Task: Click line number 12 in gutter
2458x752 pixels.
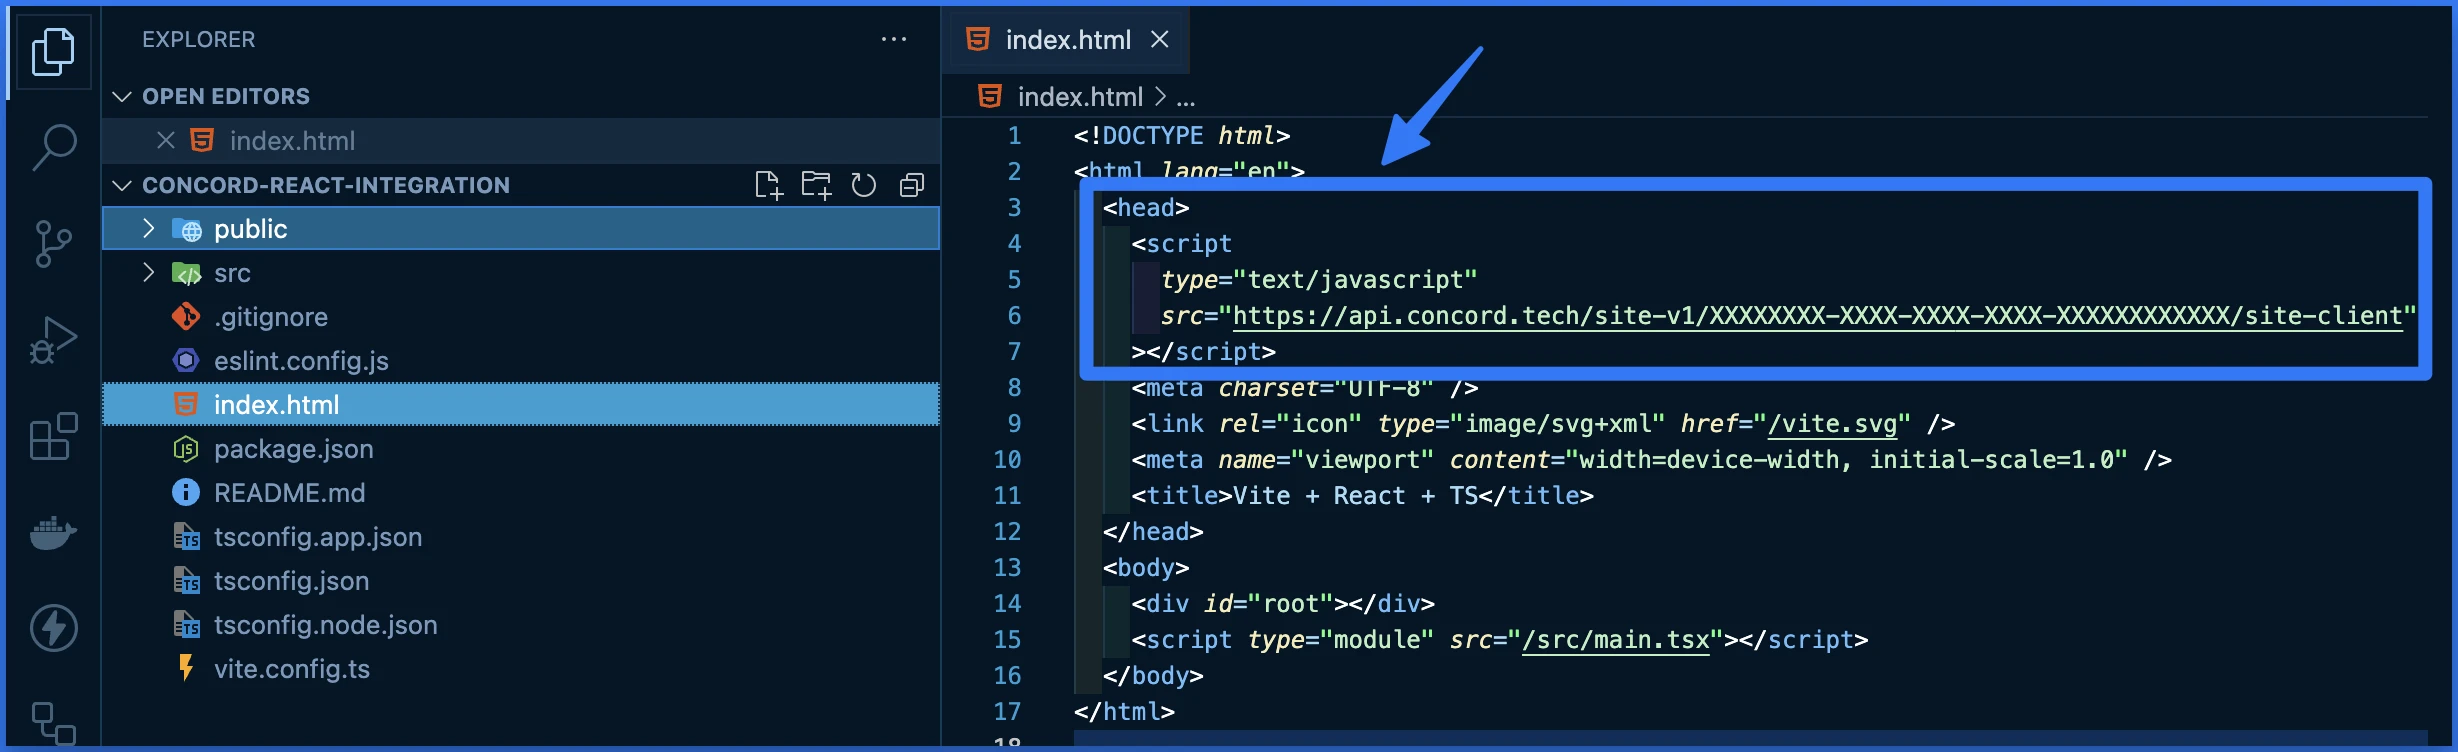Action: click(1007, 532)
